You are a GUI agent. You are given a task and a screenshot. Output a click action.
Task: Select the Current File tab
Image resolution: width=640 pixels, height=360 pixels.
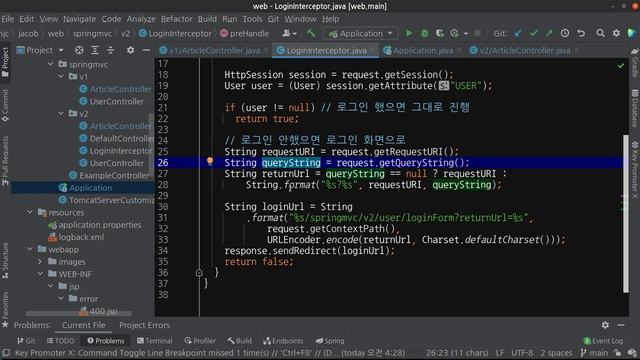pyautogui.click(x=84, y=325)
